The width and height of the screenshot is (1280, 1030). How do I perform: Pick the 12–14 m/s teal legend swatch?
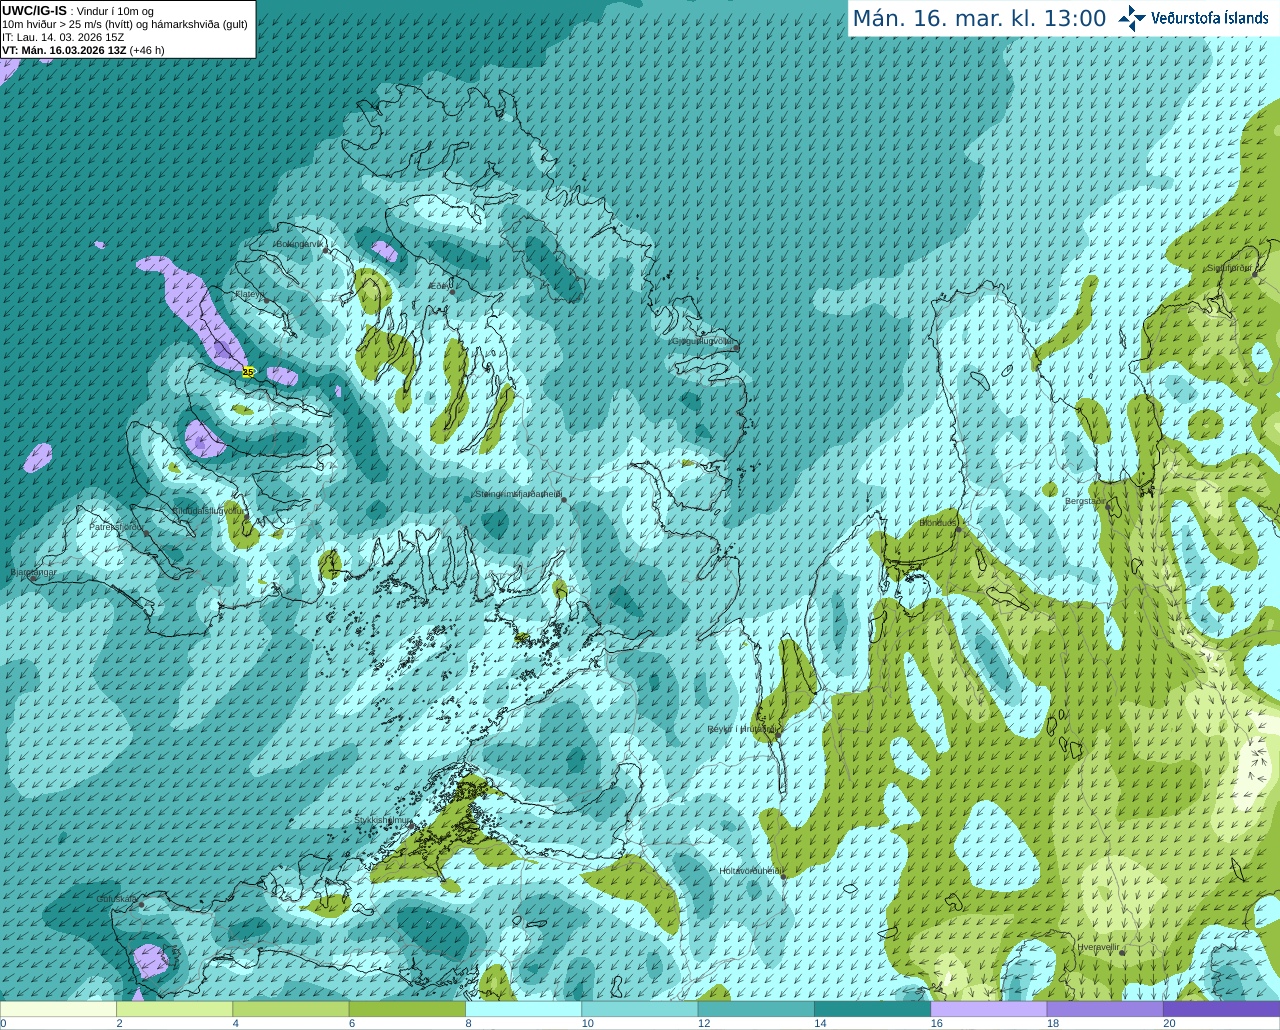(756, 1009)
